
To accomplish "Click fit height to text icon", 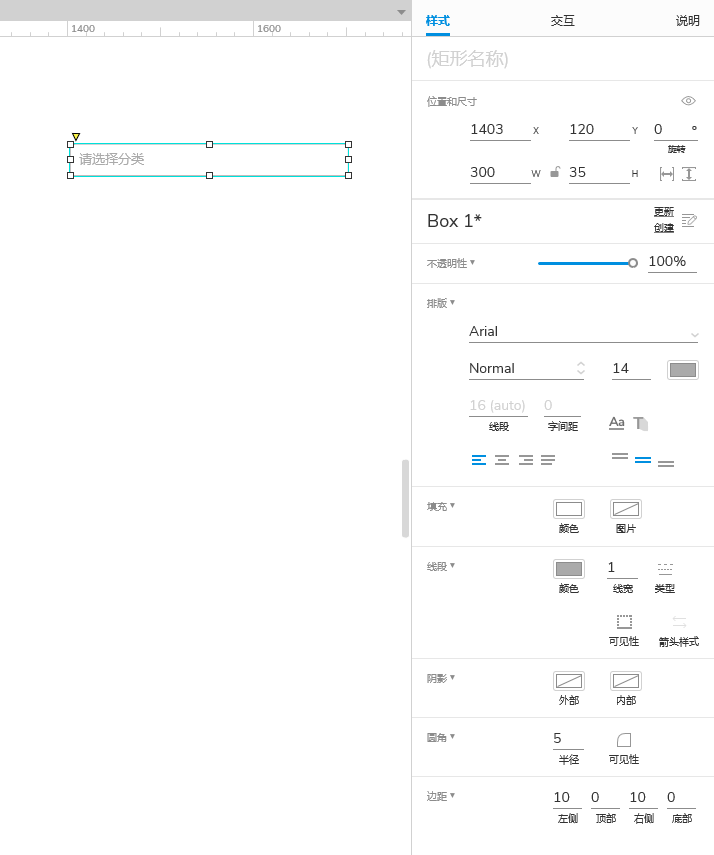I will (x=689, y=174).
